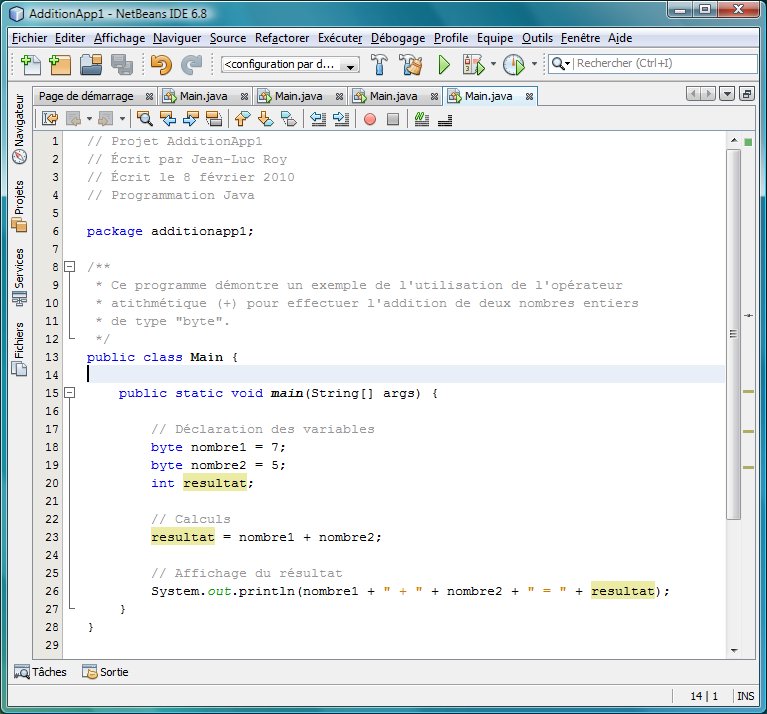Collapse the main method fold at line 15
The height and width of the screenshot is (714, 767).
[x=70, y=393]
